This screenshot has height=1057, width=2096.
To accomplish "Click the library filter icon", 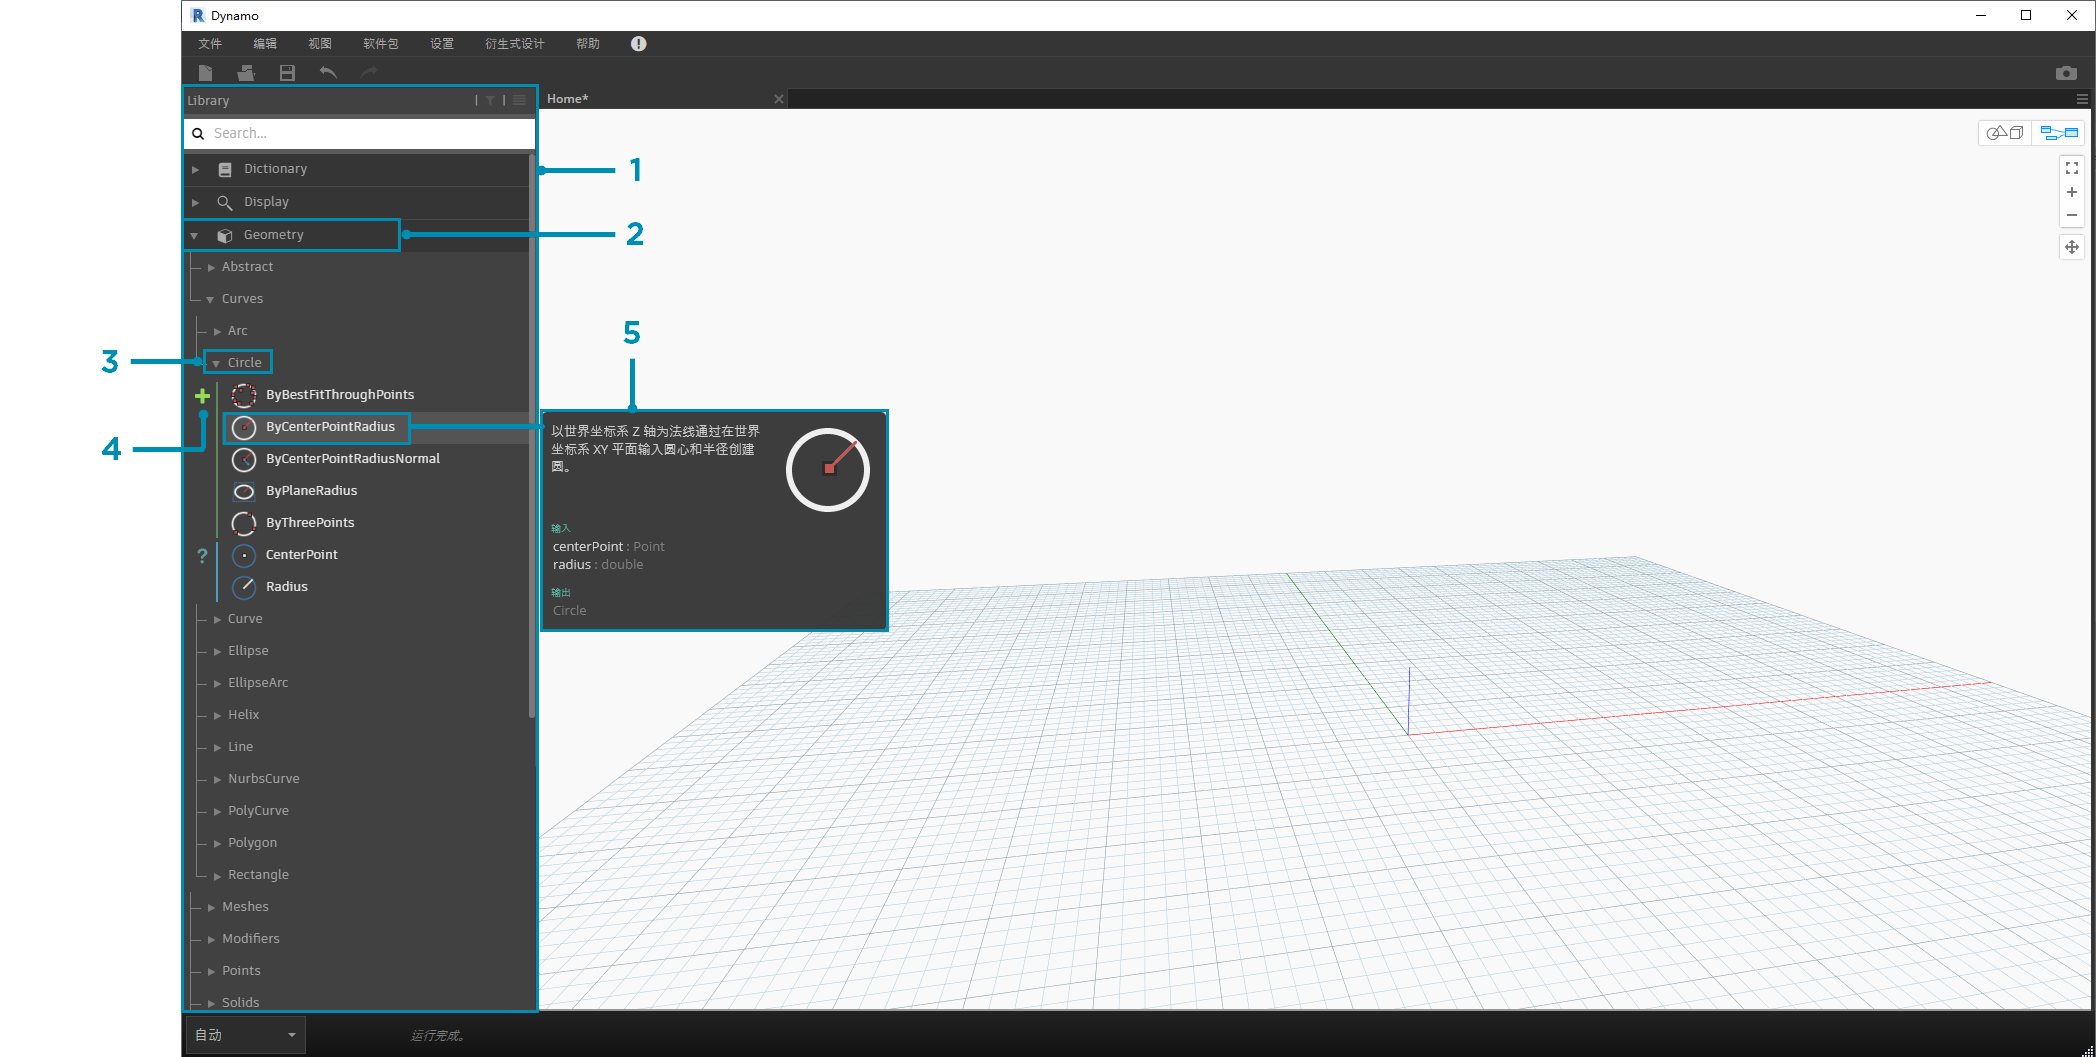I will [x=490, y=101].
